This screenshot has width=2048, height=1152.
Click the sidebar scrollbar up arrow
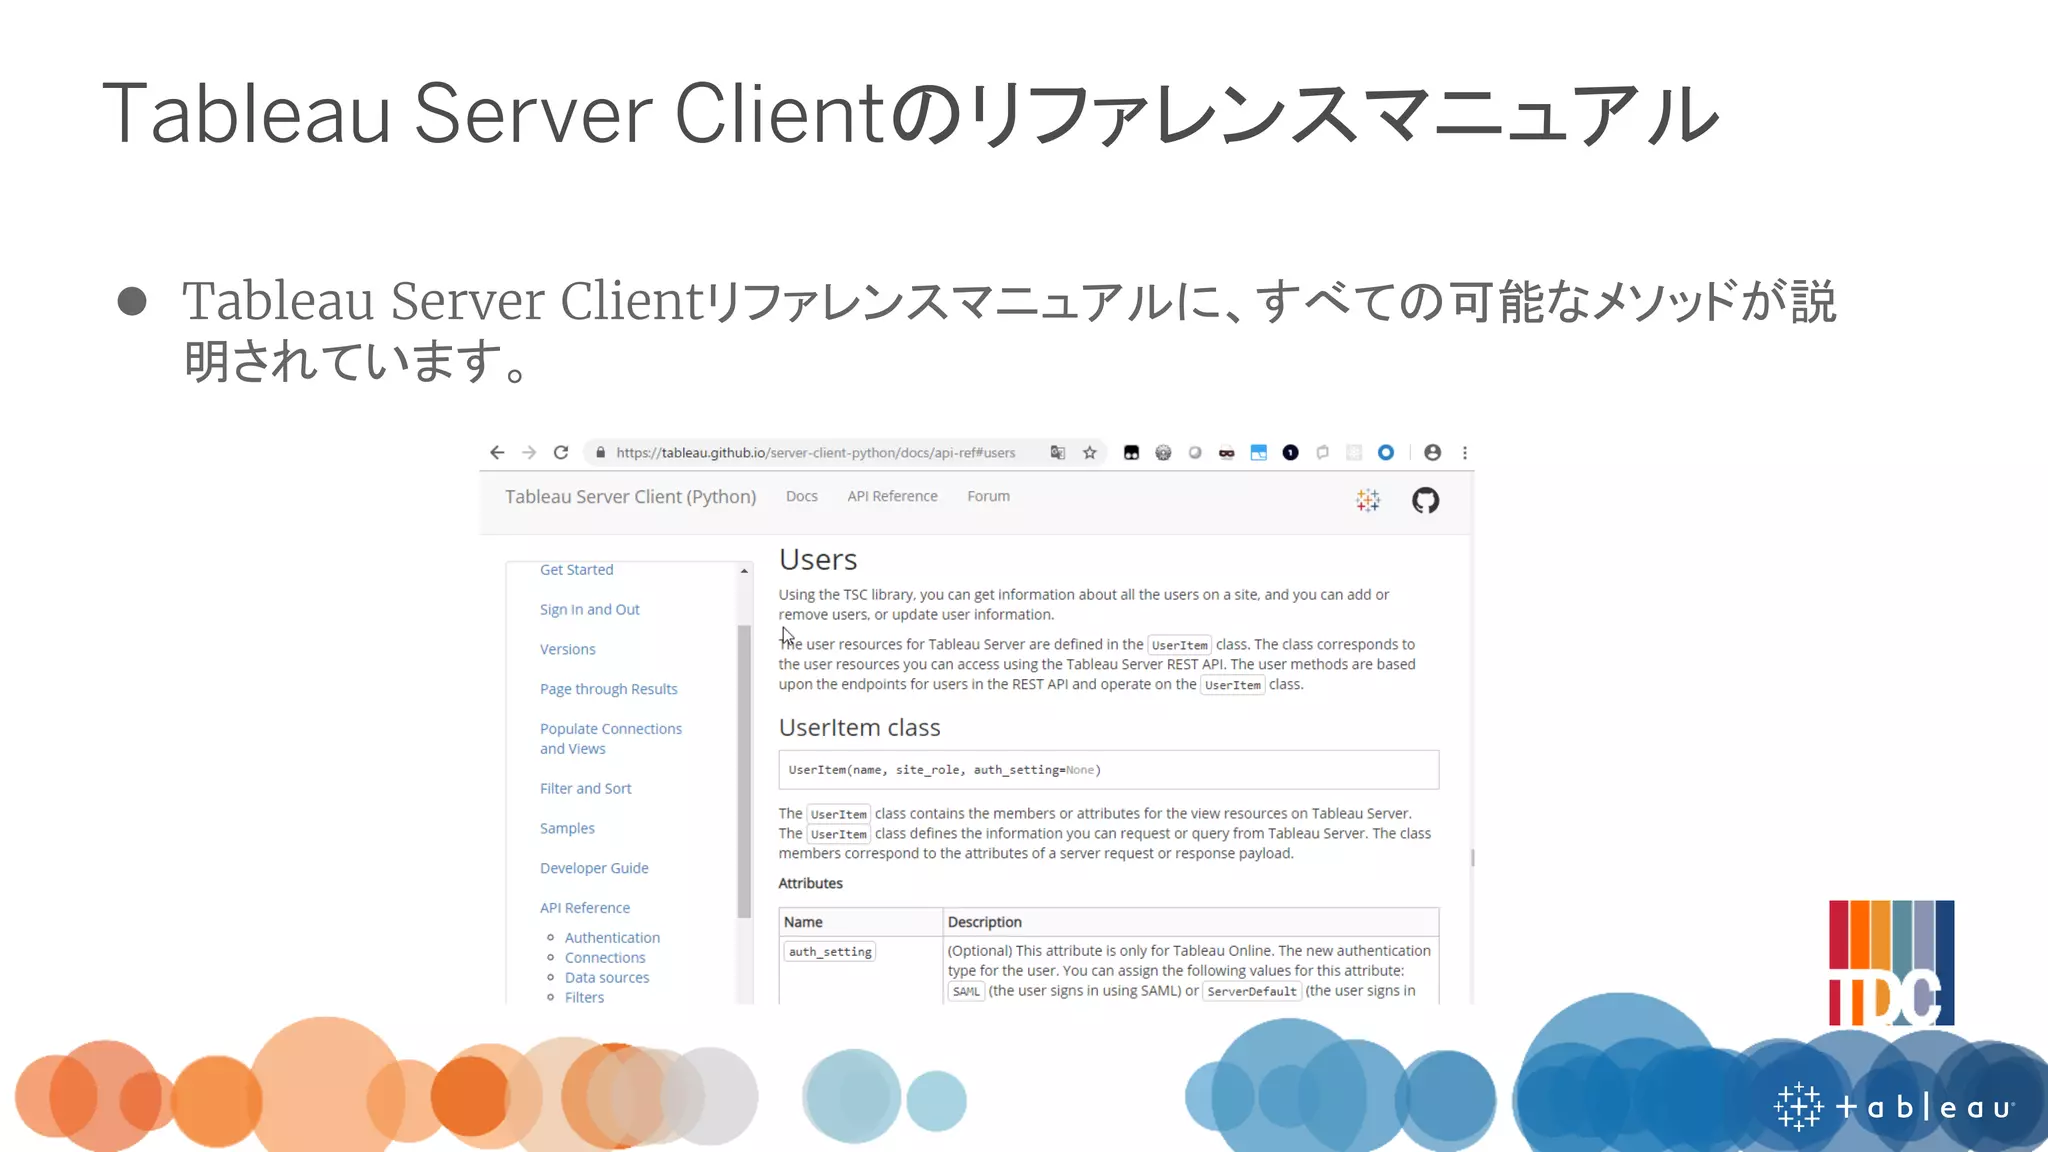coord(744,571)
